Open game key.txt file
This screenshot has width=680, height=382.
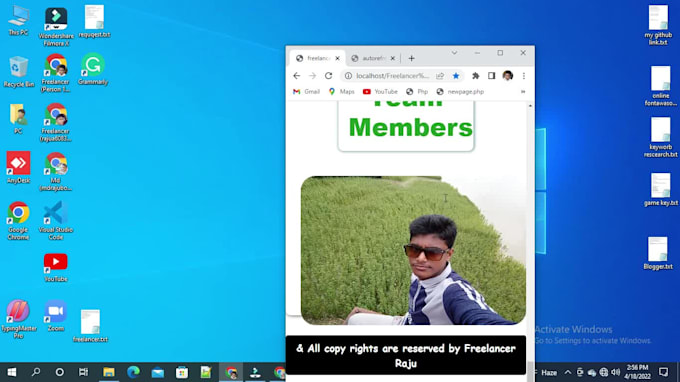coord(660,189)
